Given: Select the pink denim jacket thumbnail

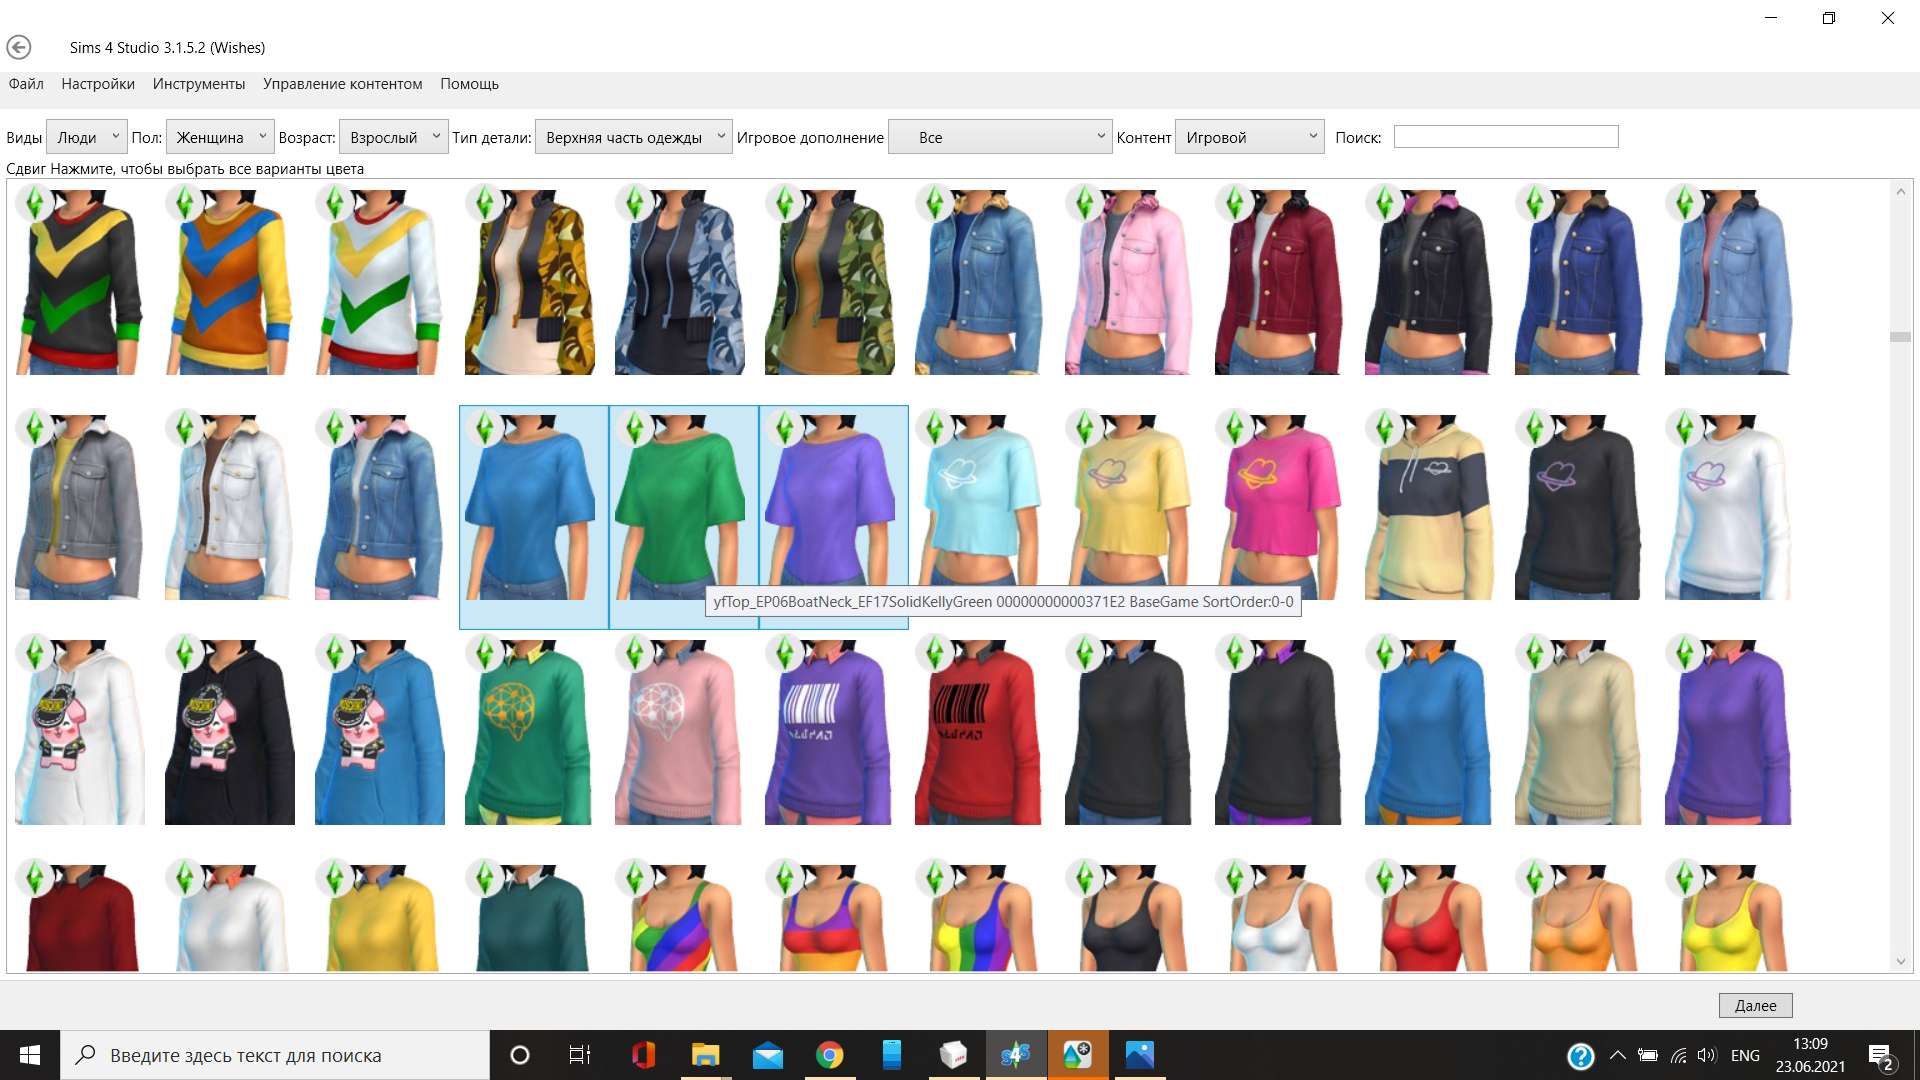Looking at the screenshot, I should point(1128,283).
